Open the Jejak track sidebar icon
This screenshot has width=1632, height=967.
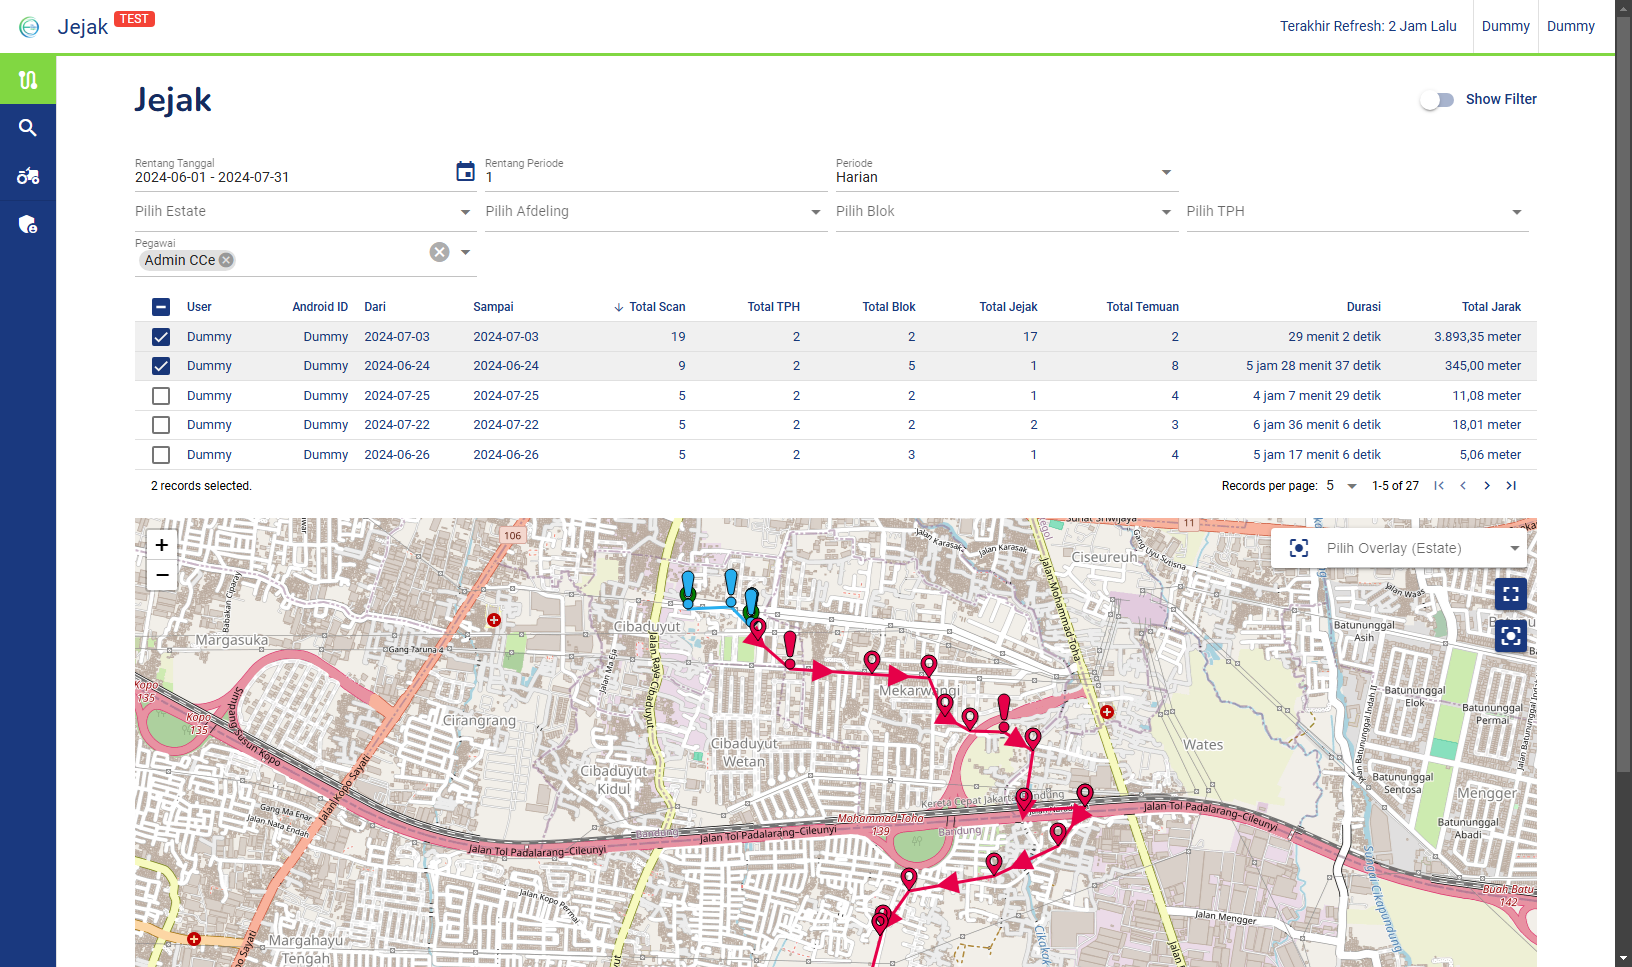(28, 80)
